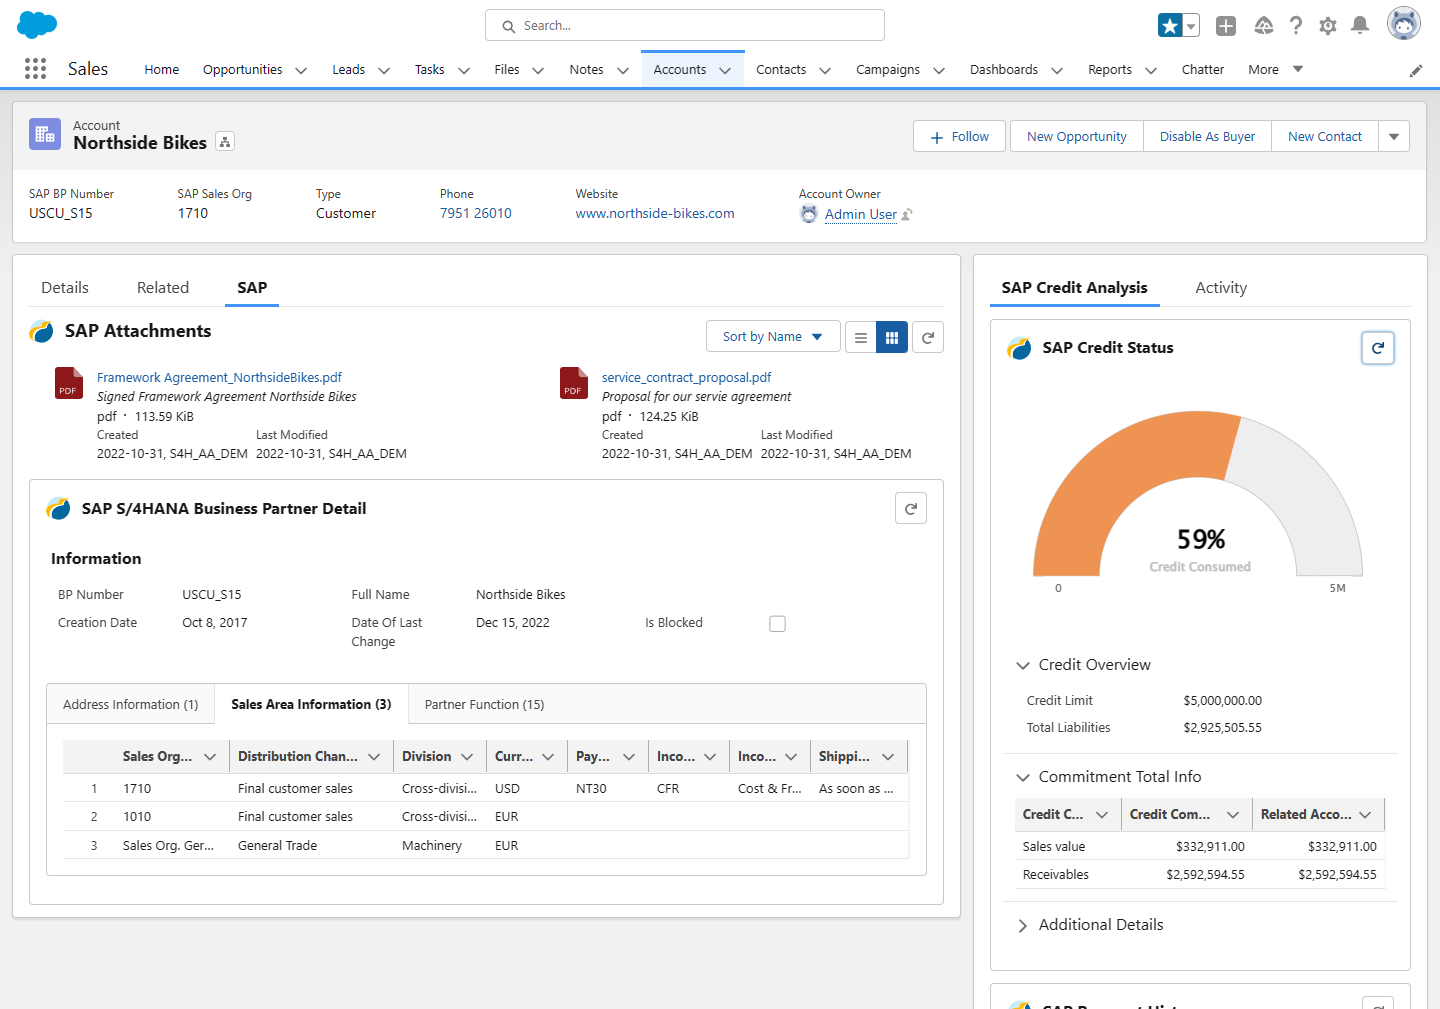Click the Admin User avatar icon
Image resolution: width=1440 pixels, height=1009 pixels.
809,214
